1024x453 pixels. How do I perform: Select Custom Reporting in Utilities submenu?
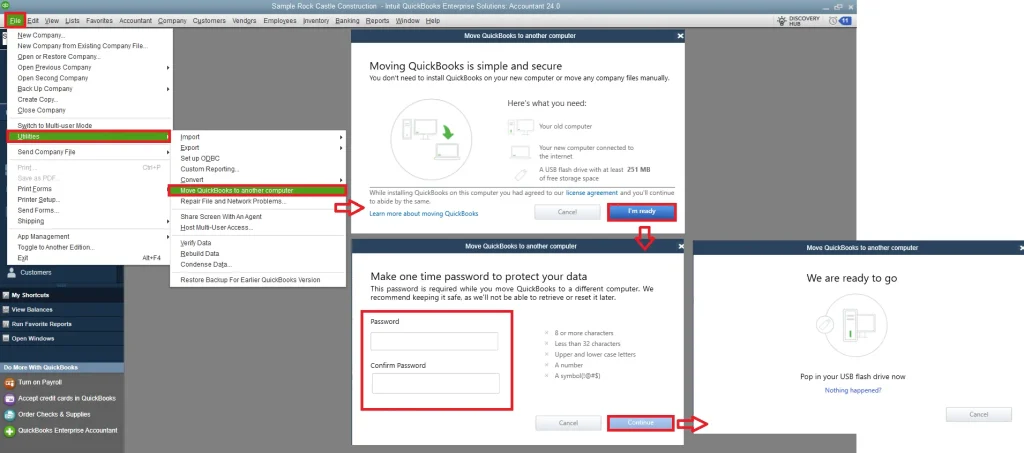pyautogui.click(x=210, y=169)
